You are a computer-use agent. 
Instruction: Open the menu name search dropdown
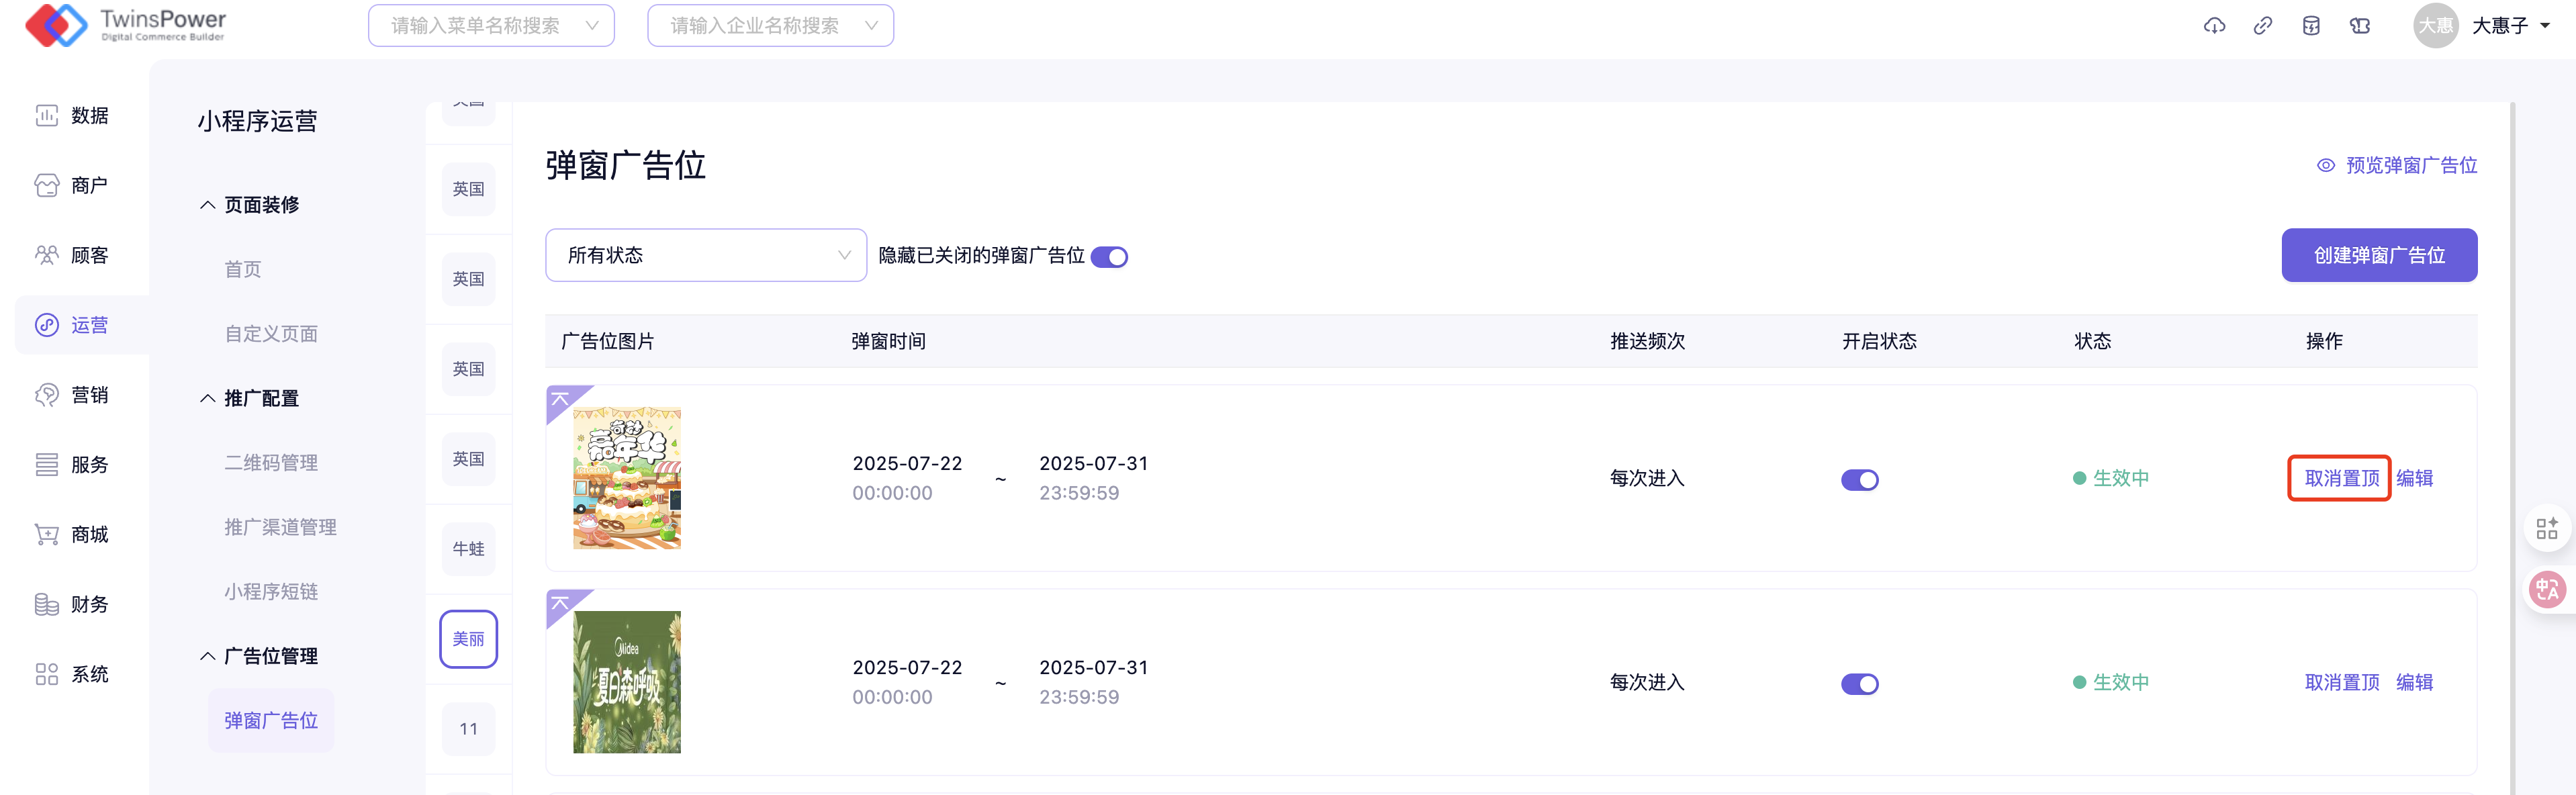coord(491,26)
